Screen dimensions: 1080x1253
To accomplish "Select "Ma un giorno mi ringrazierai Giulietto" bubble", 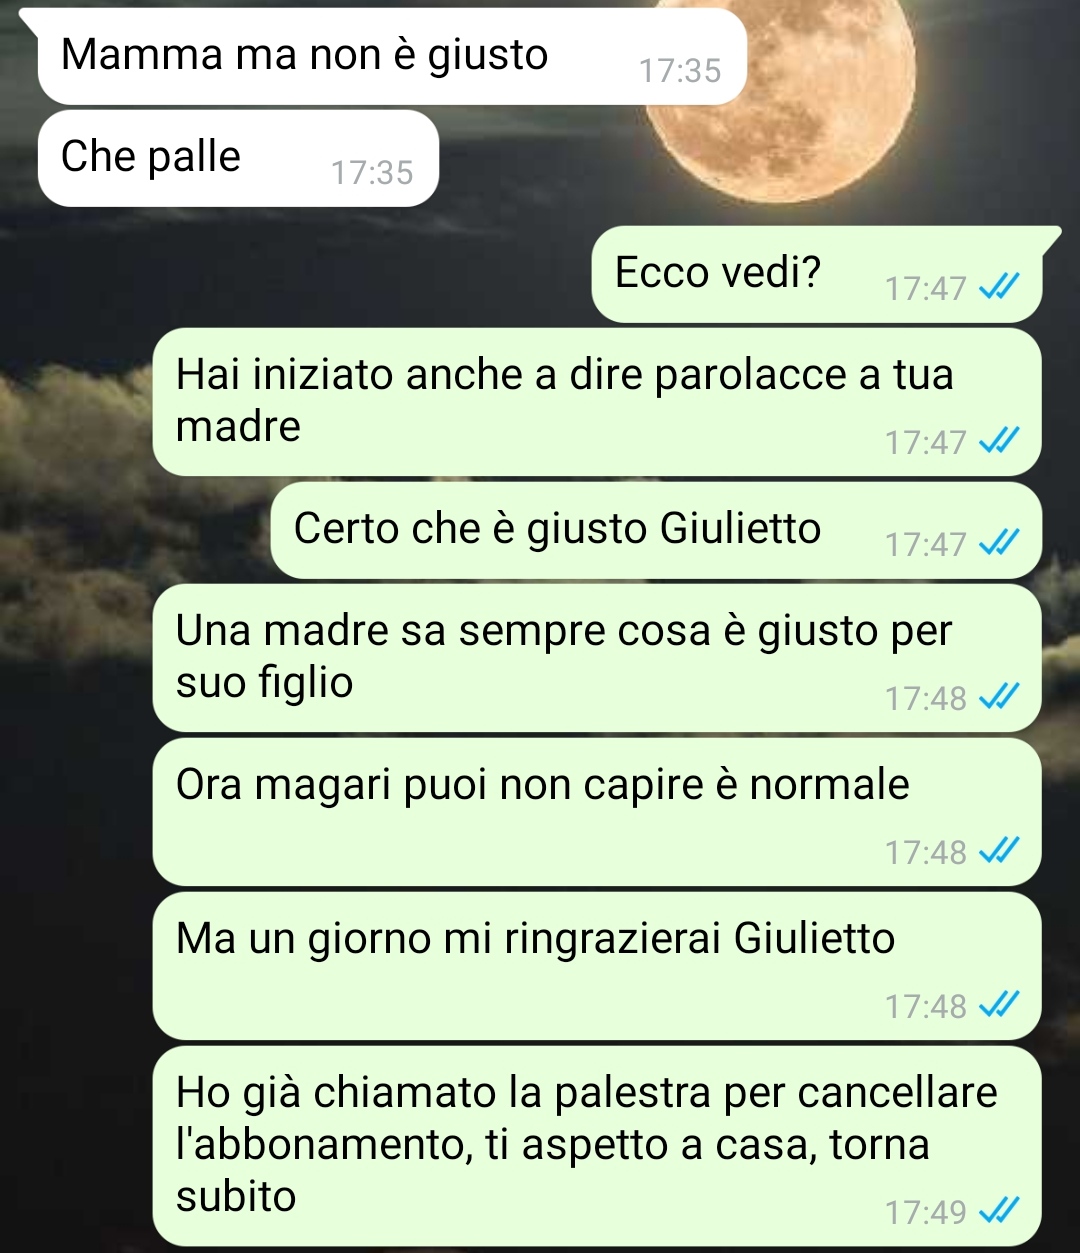I will point(597,966).
